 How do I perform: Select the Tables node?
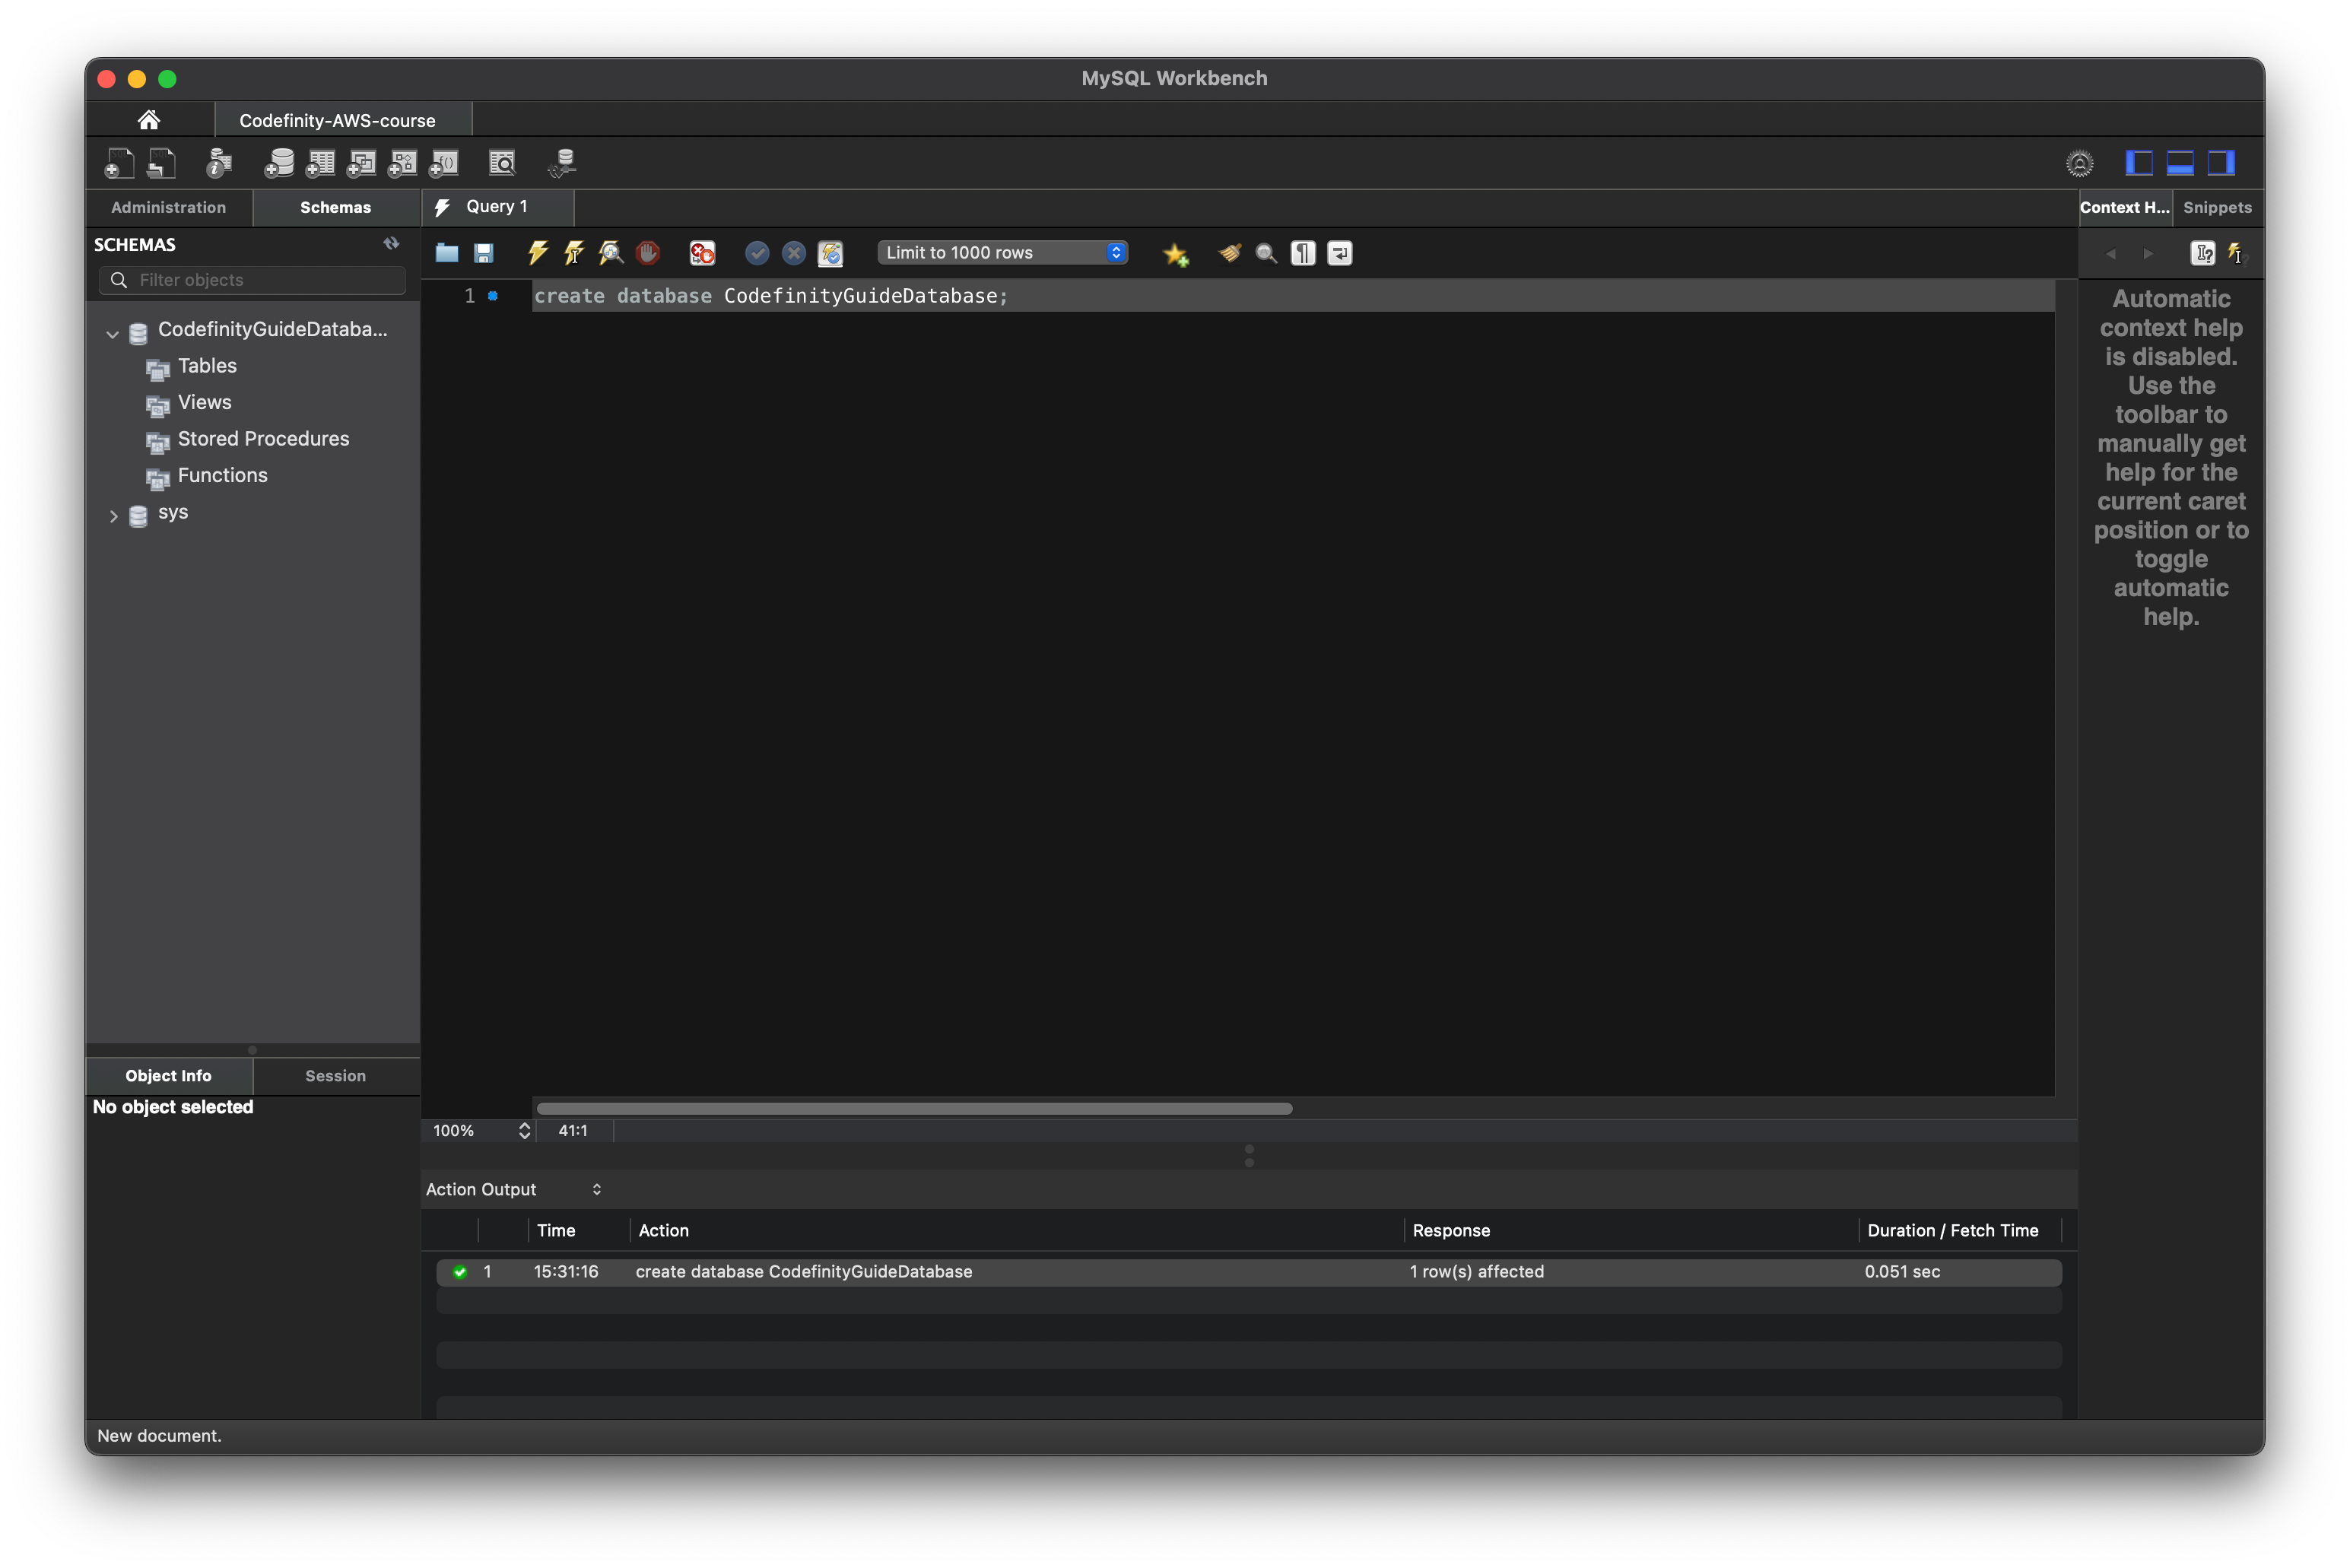207,366
